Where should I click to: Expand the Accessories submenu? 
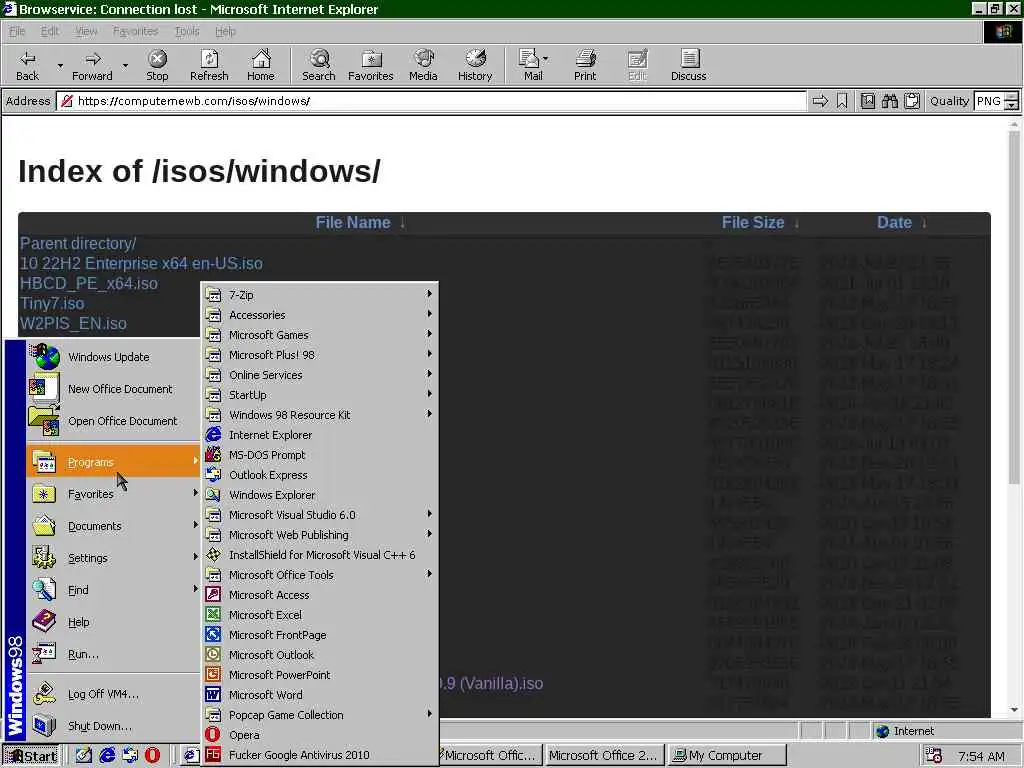coord(320,315)
